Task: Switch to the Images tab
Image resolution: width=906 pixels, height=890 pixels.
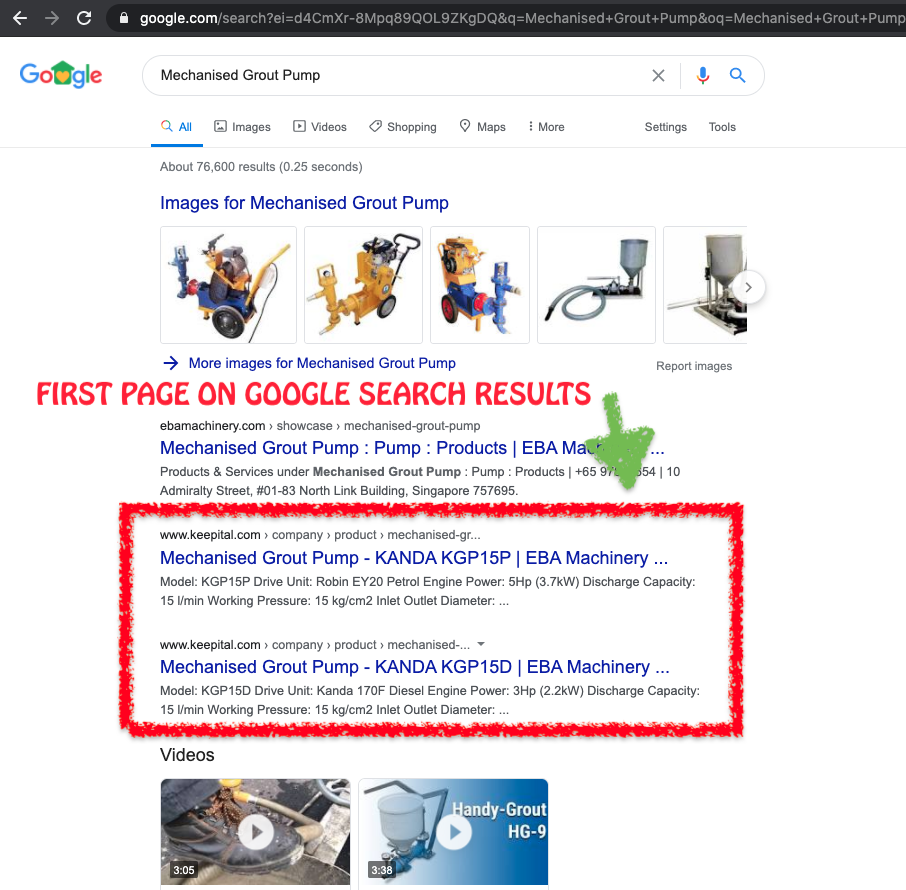Action: [x=242, y=127]
